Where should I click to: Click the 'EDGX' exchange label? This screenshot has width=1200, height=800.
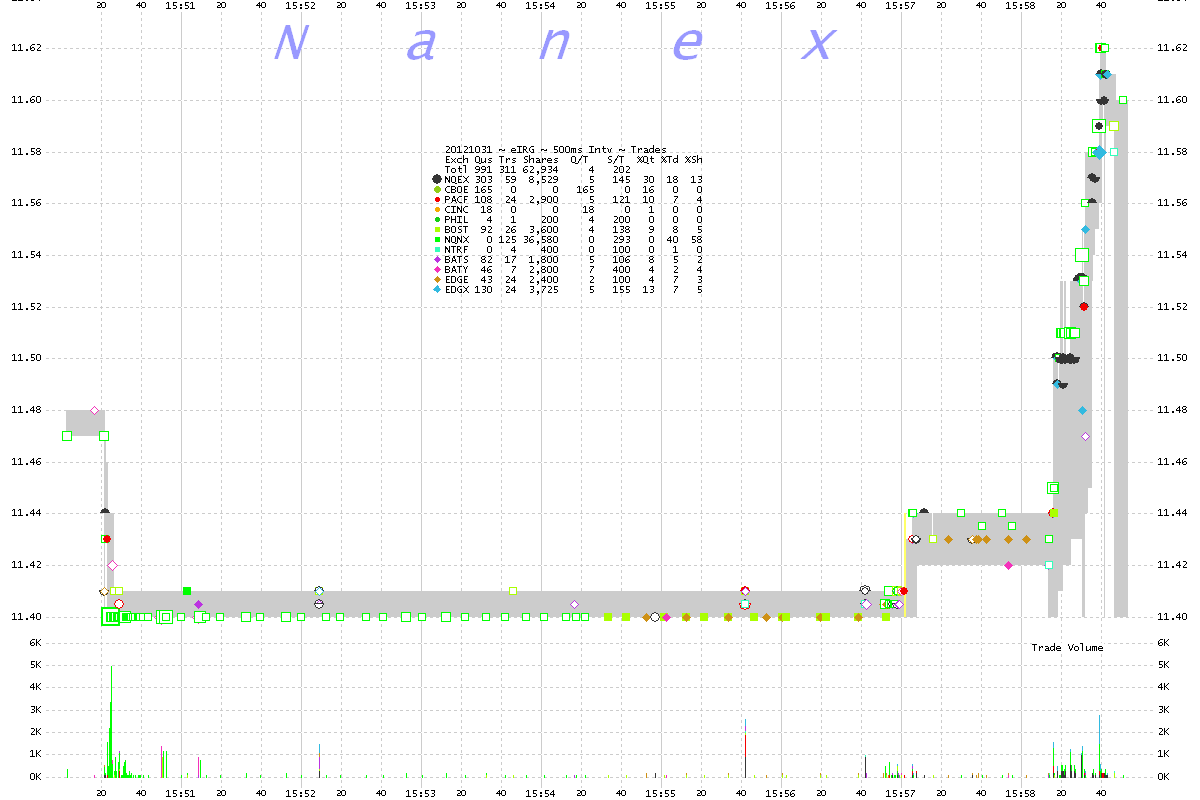pyautogui.click(x=457, y=289)
